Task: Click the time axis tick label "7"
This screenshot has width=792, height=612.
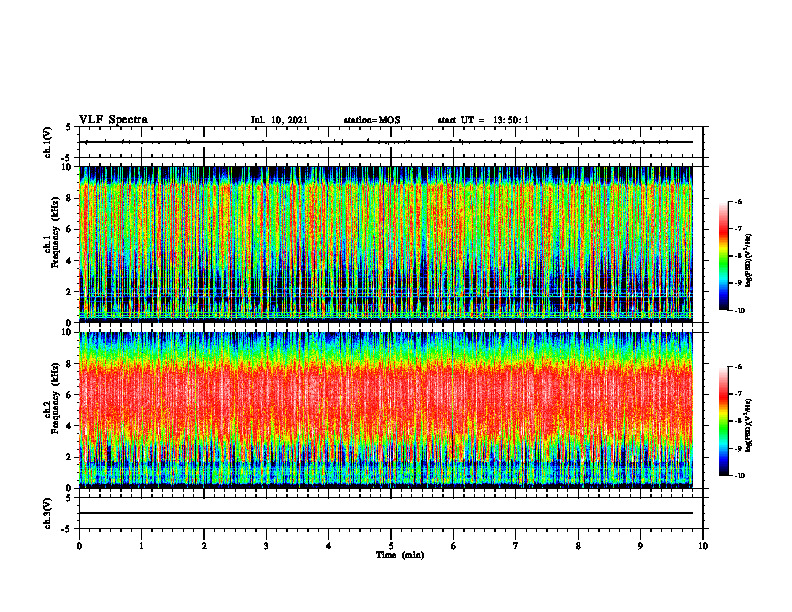Action: [516, 546]
